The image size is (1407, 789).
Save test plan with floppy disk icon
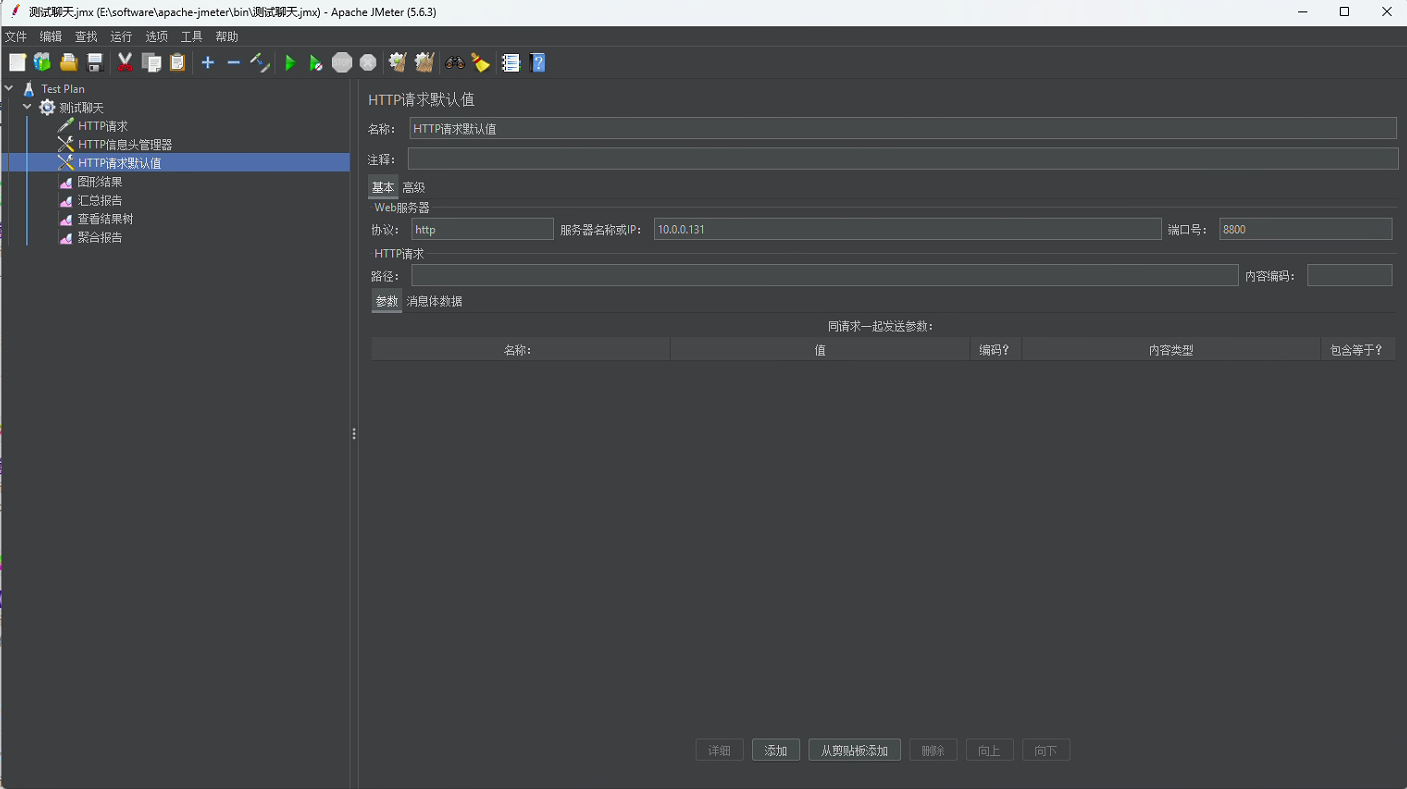95,63
